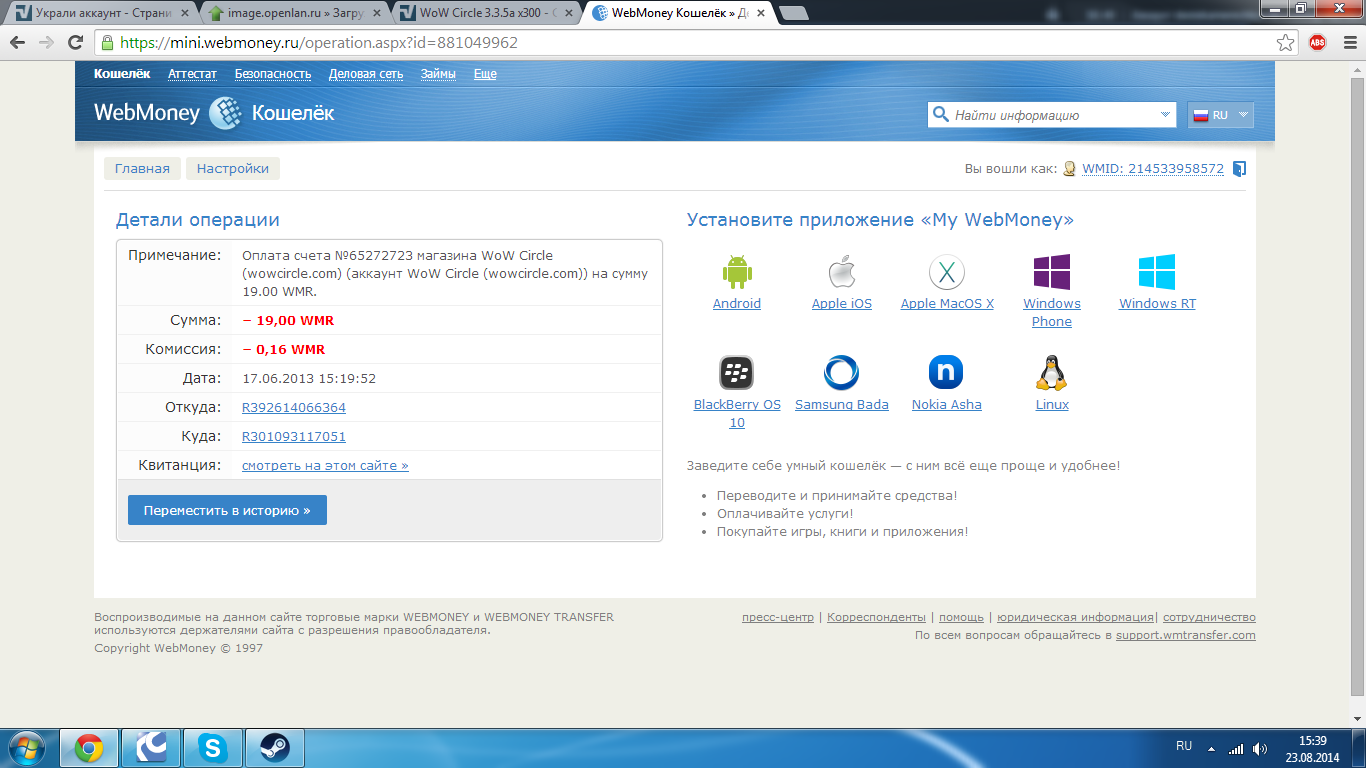This screenshot has height=768, width=1366.
Task: Open the Безопасность menu item
Action: (x=273, y=74)
